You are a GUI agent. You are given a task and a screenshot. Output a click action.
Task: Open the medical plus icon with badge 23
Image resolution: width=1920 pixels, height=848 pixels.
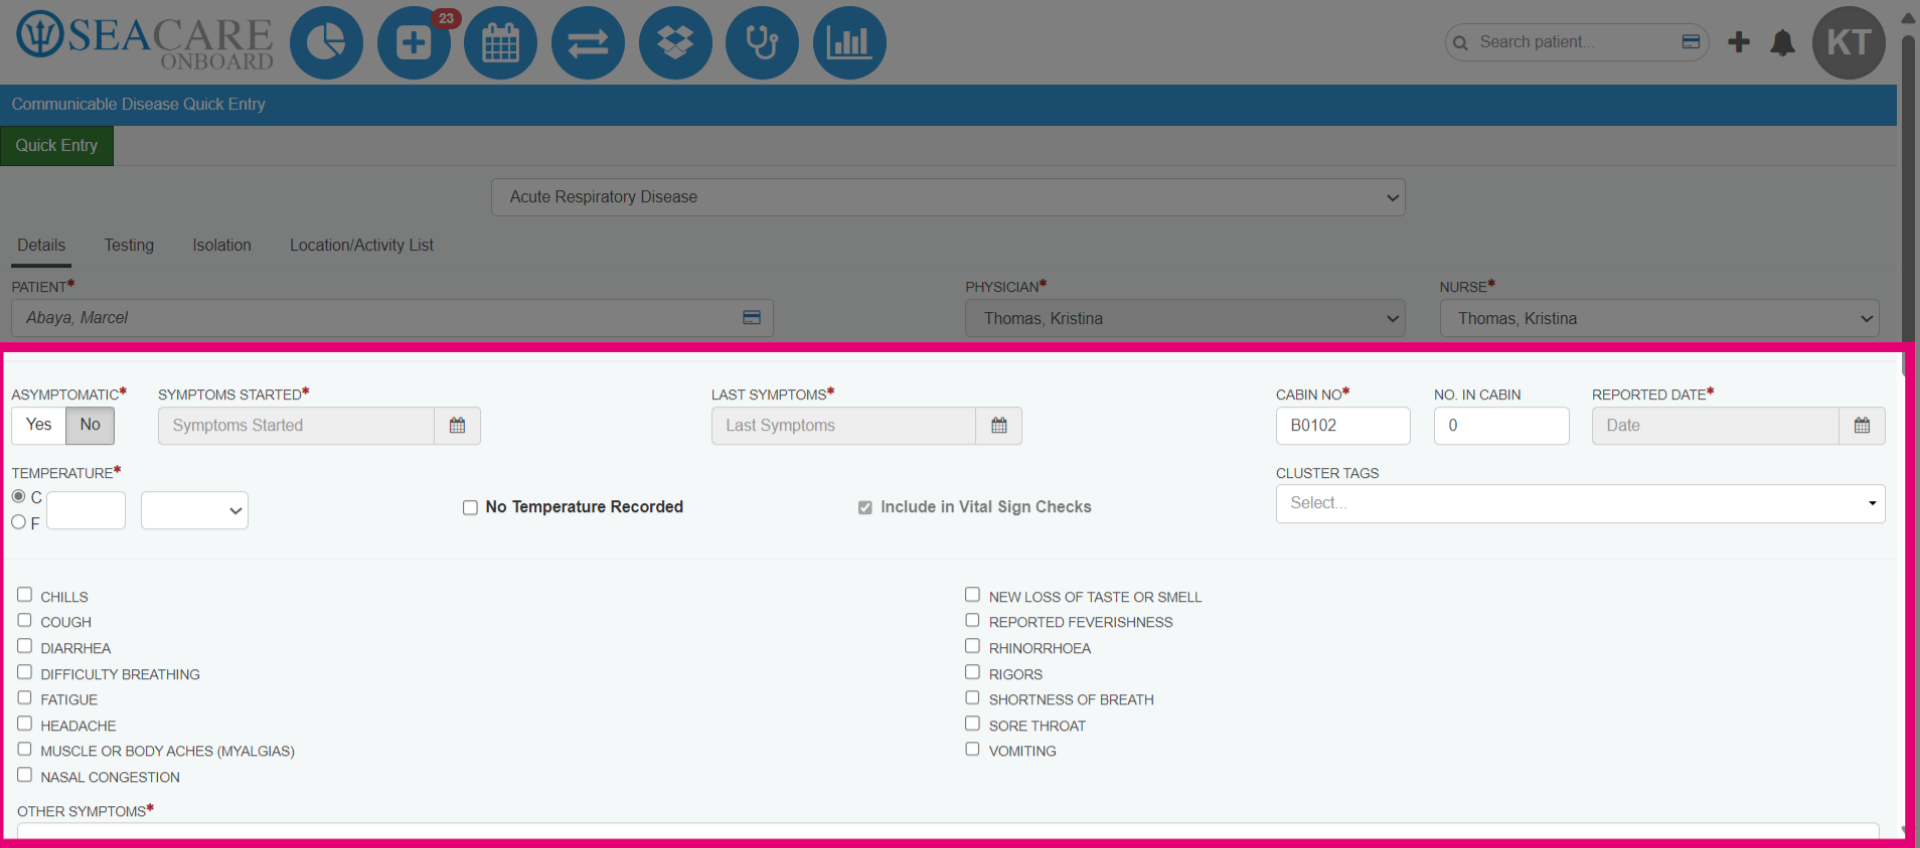414,43
